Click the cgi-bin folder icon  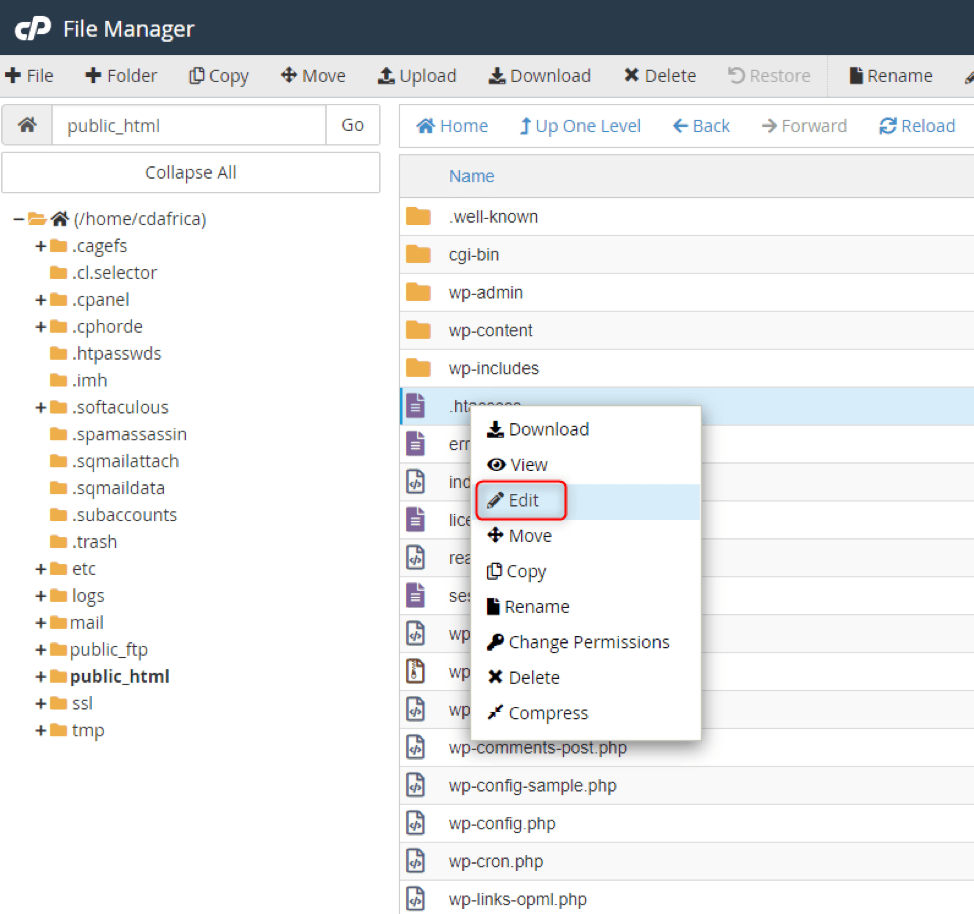[x=418, y=254]
